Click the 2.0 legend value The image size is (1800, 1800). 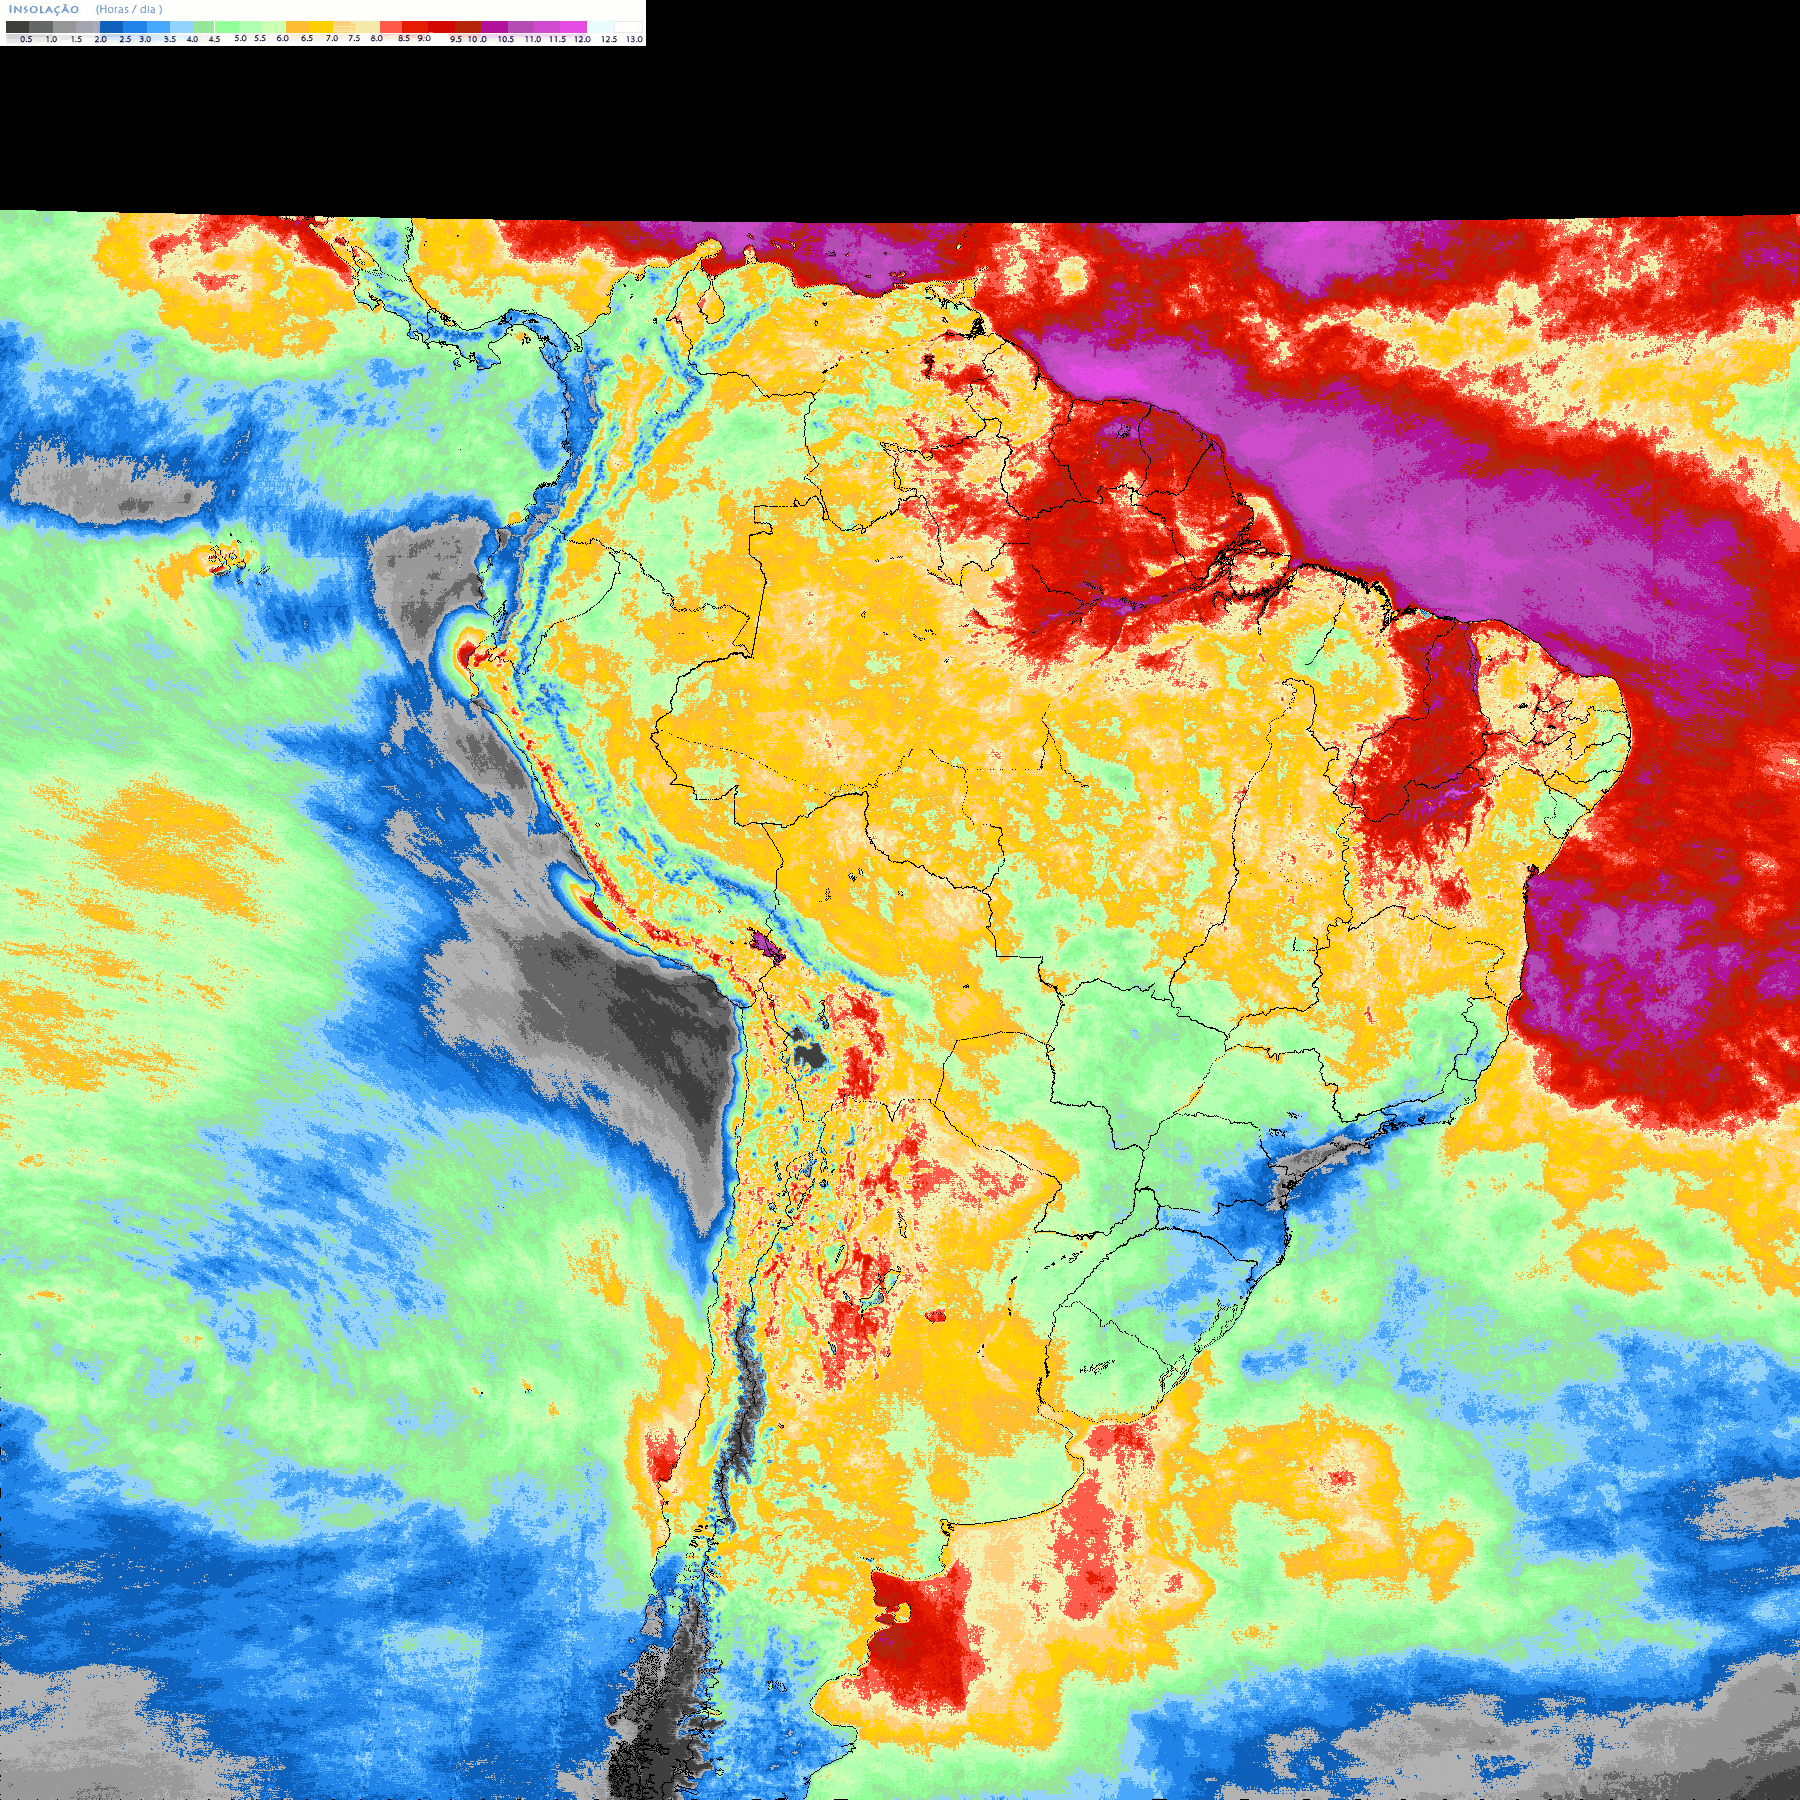tap(100, 39)
